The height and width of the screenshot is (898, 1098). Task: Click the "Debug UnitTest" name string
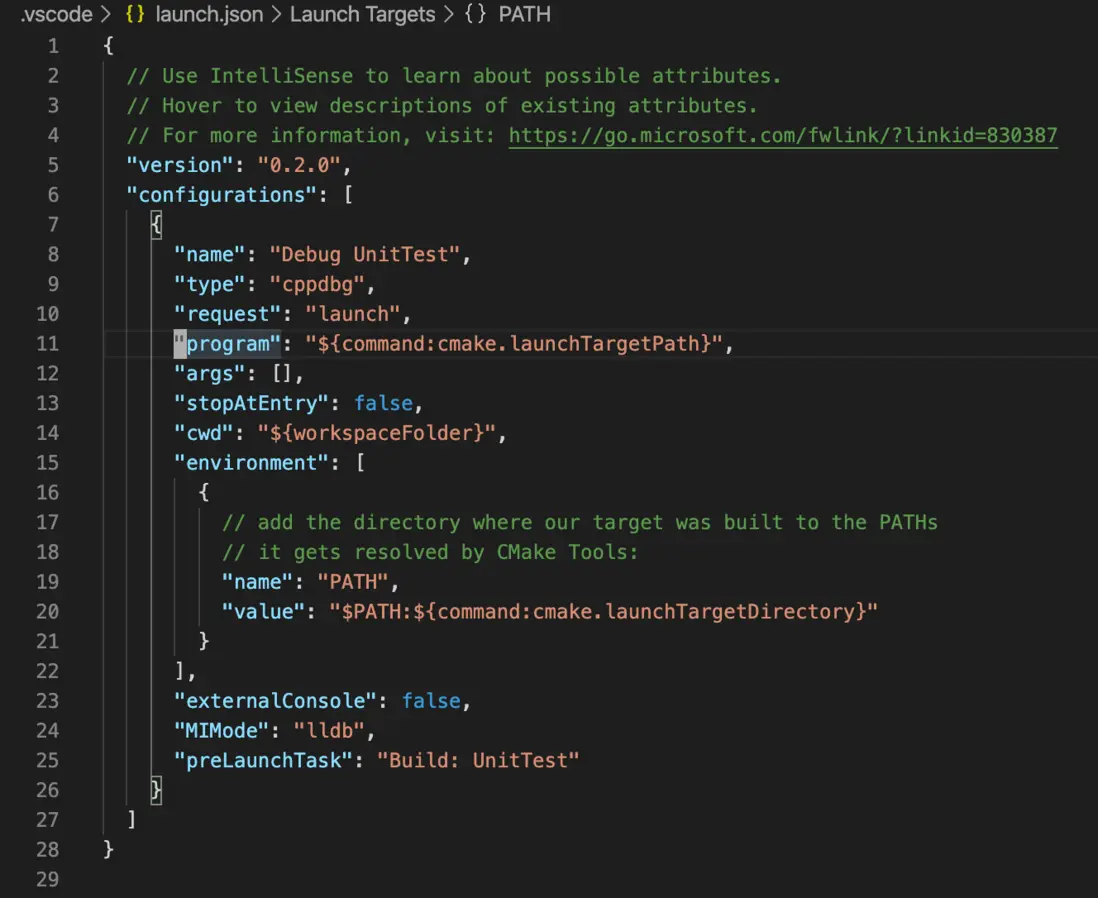(370, 254)
